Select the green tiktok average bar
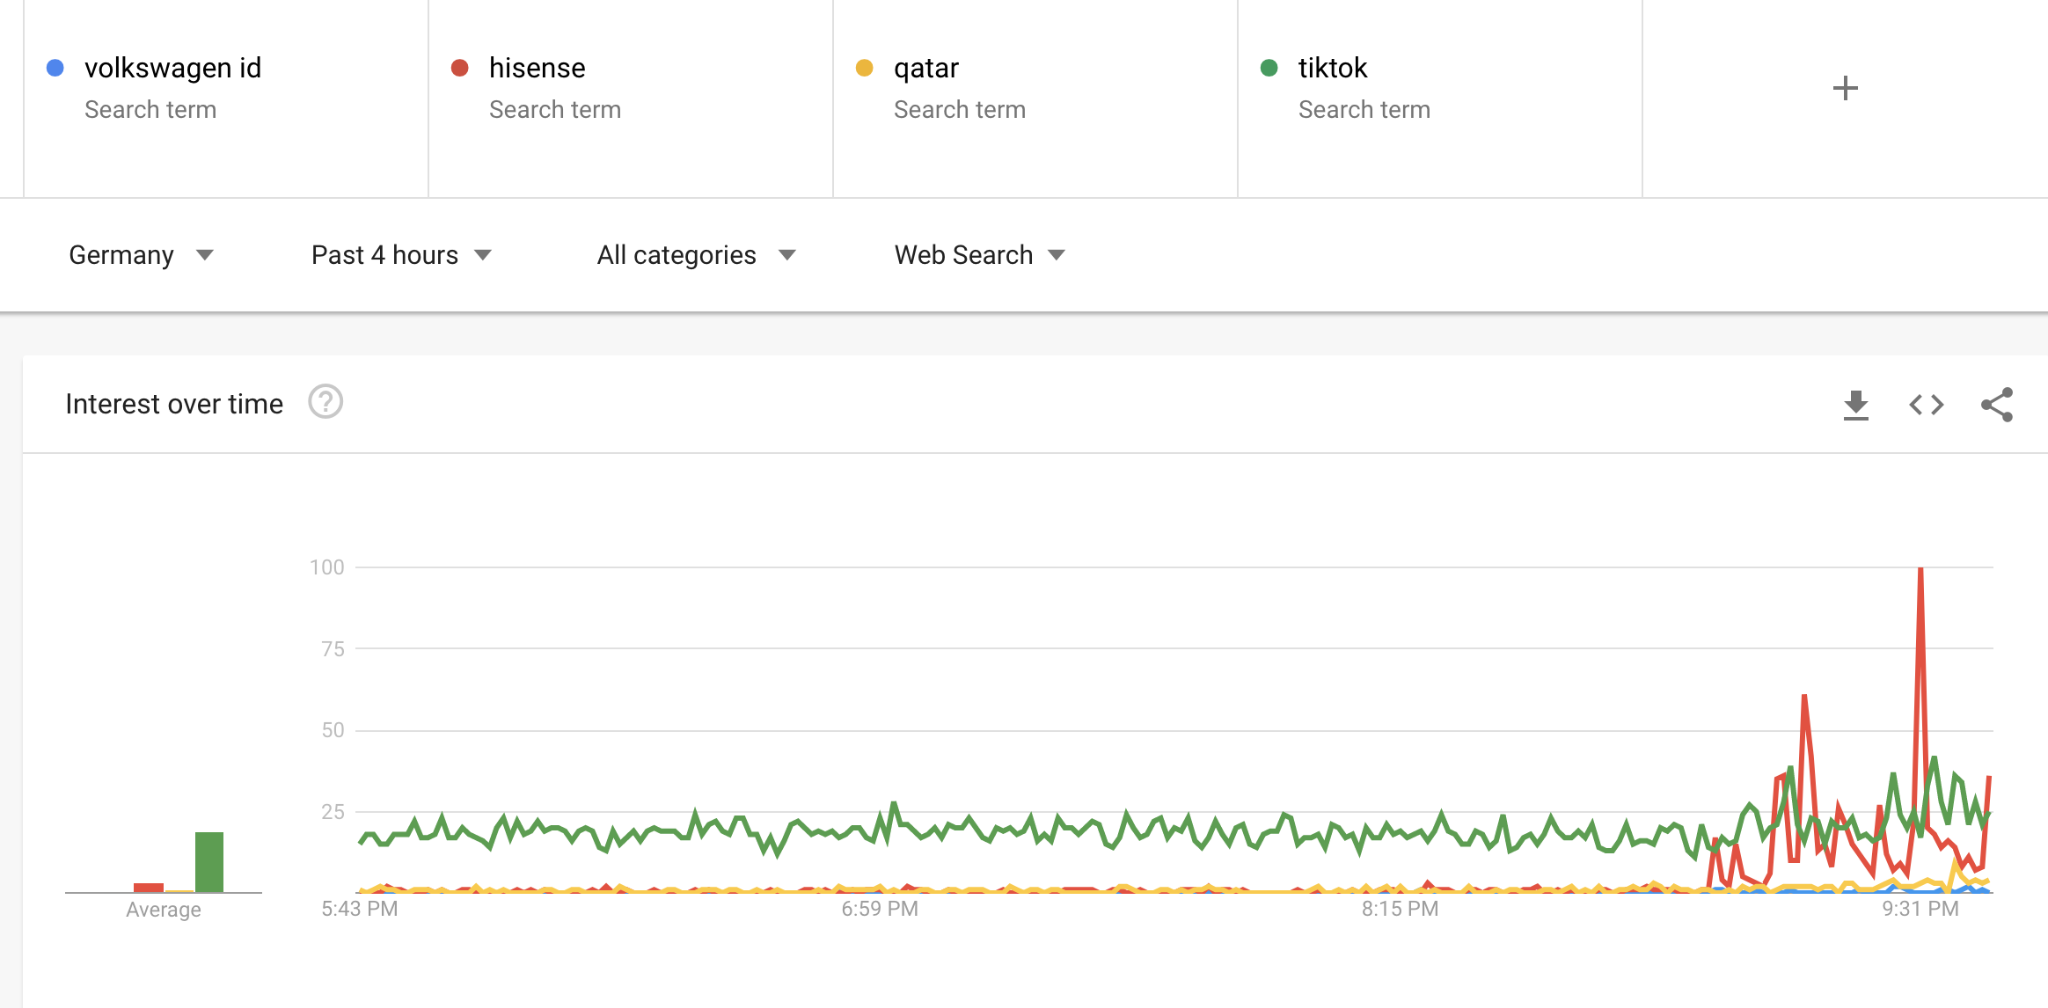Viewport: 2048px width, 1008px height. pyautogui.click(x=209, y=862)
